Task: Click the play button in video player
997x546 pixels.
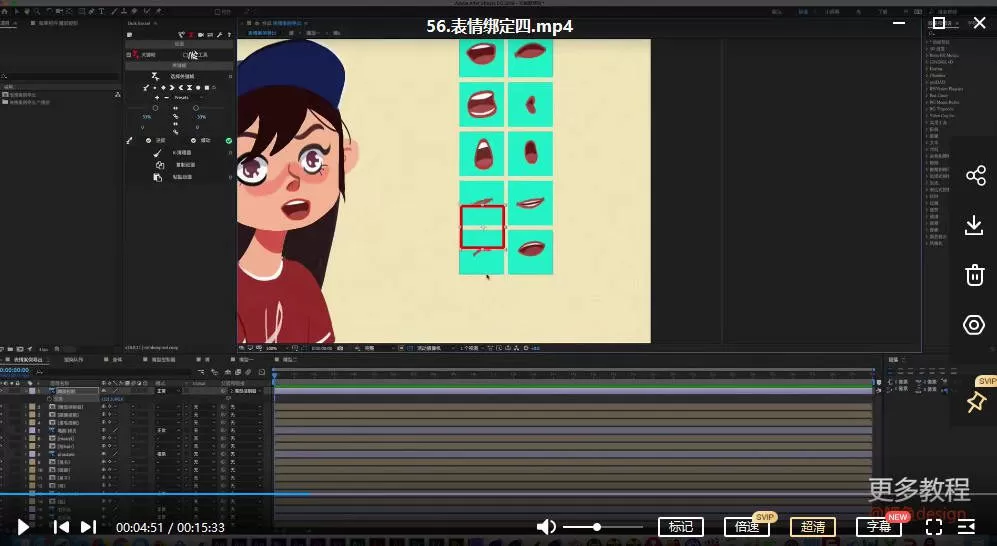Action: (x=23, y=526)
